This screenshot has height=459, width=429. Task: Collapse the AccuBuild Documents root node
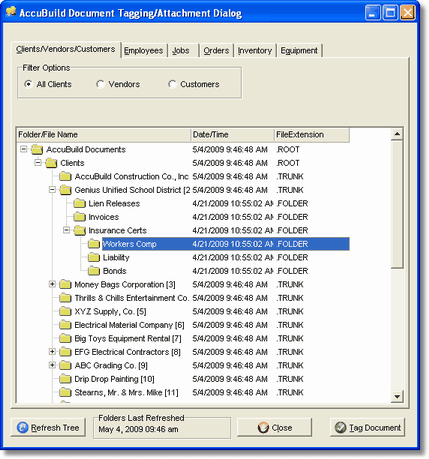[24, 149]
